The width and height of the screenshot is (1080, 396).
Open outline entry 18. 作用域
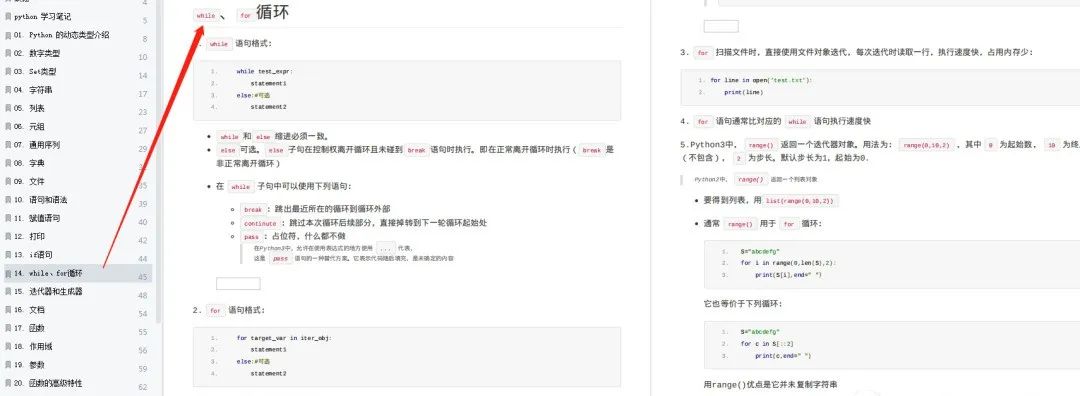33,346
